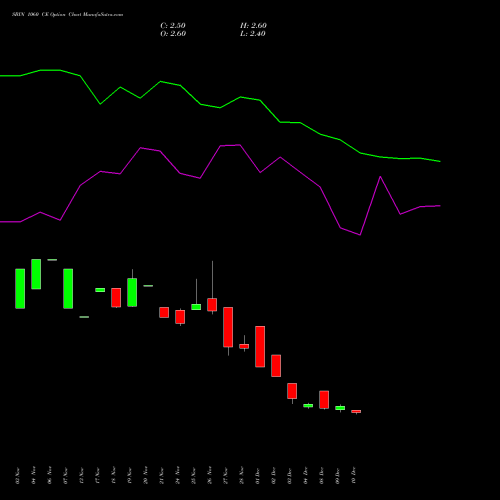Select the 28 Nov date label
Image resolution: width=500 pixels, height=500 pixels.
pos(242,475)
